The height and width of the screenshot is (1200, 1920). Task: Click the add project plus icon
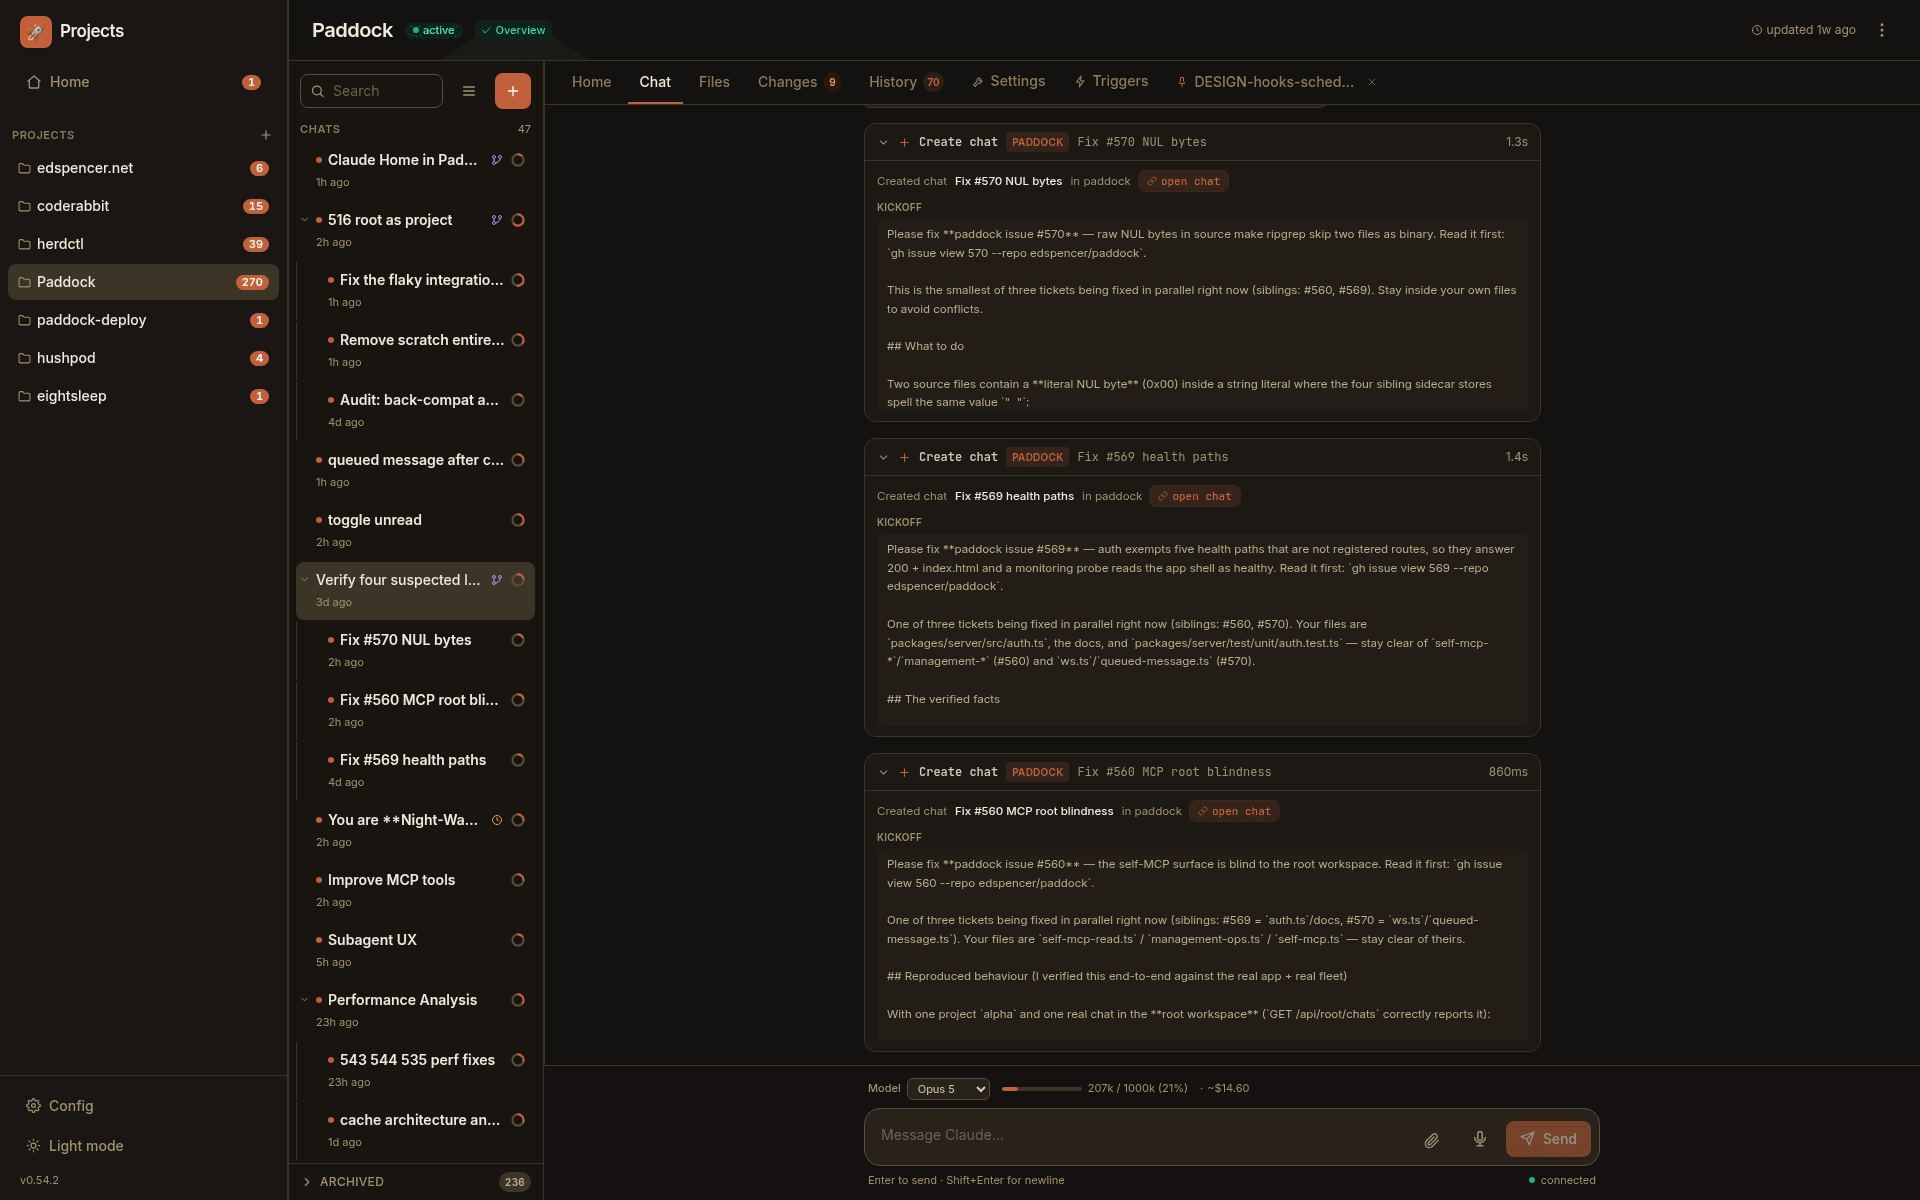click(266, 135)
